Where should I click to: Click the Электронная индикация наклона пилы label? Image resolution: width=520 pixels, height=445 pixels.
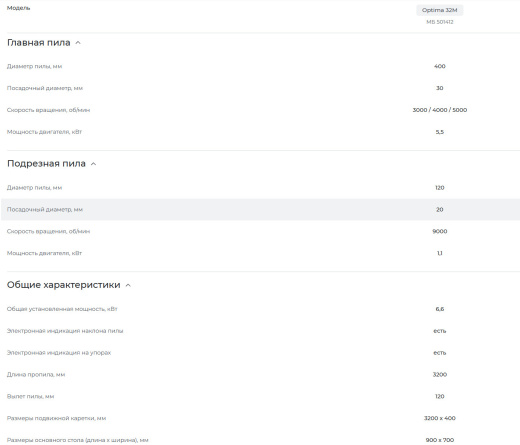pos(65,331)
